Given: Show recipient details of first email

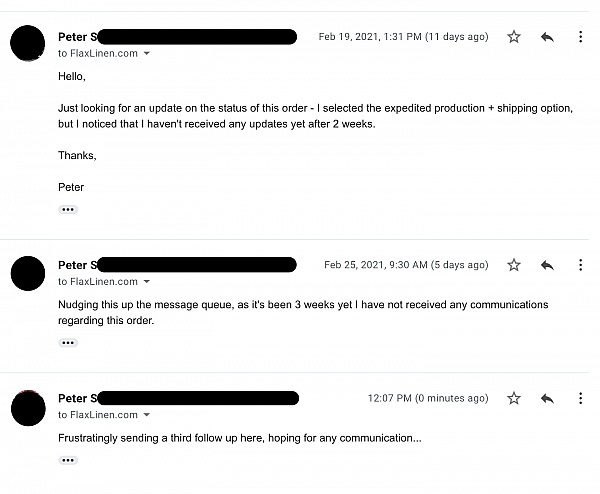Looking at the screenshot, I should point(147,54).
